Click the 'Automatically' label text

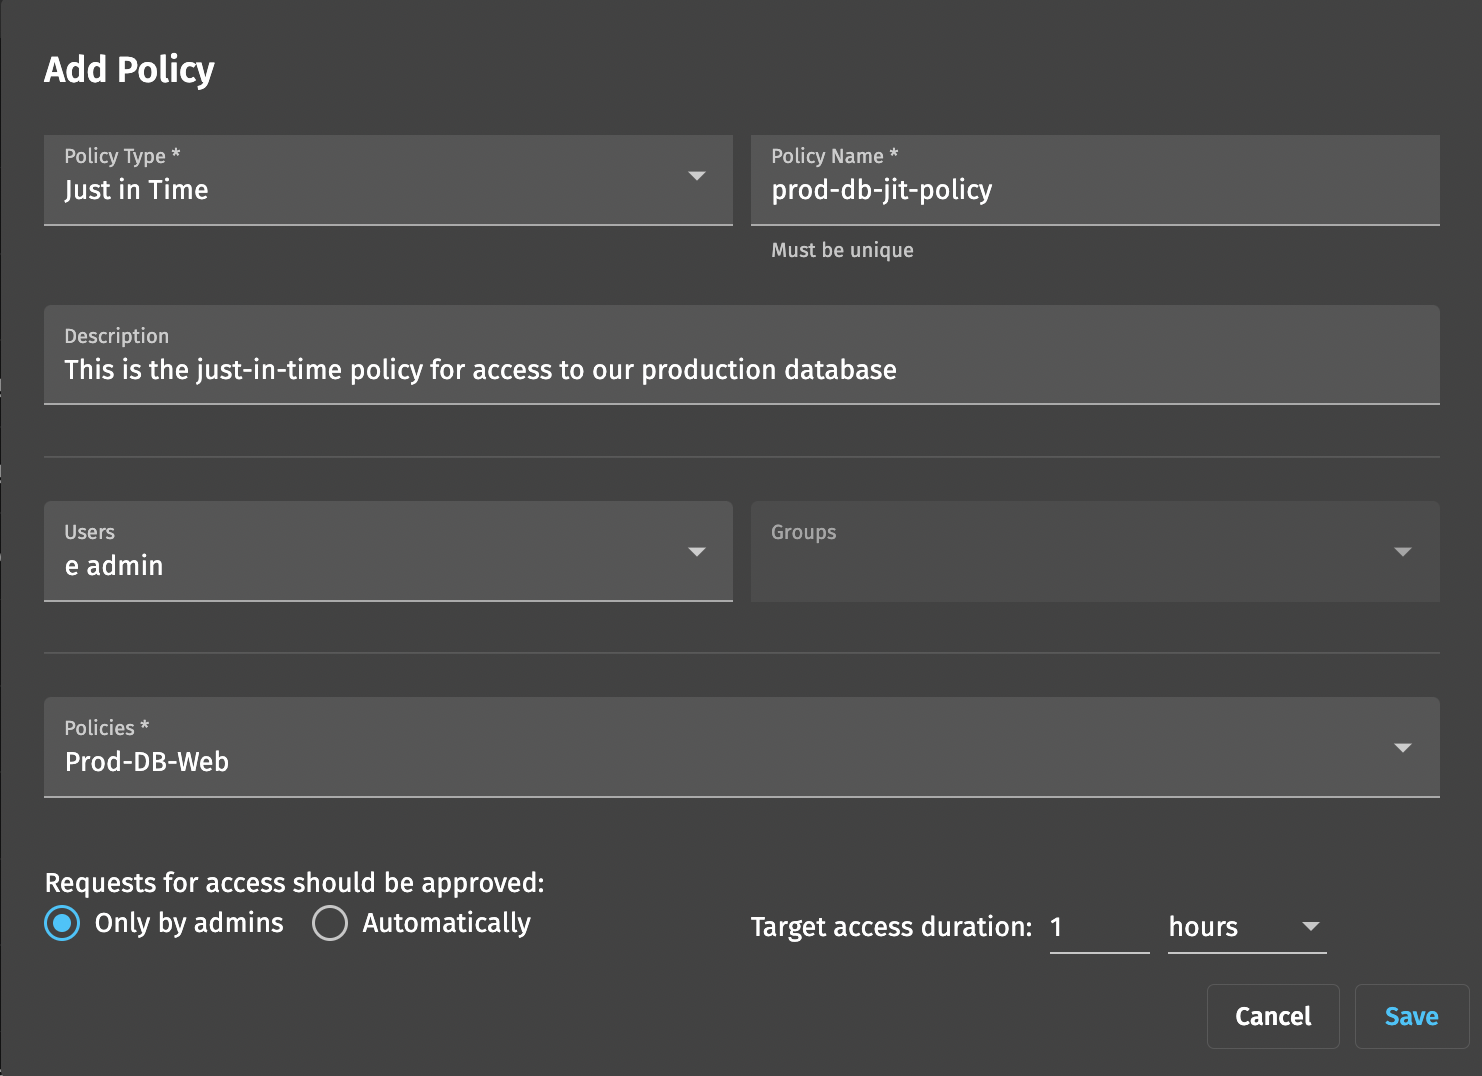pyautogui.click(x=446, y=923)
